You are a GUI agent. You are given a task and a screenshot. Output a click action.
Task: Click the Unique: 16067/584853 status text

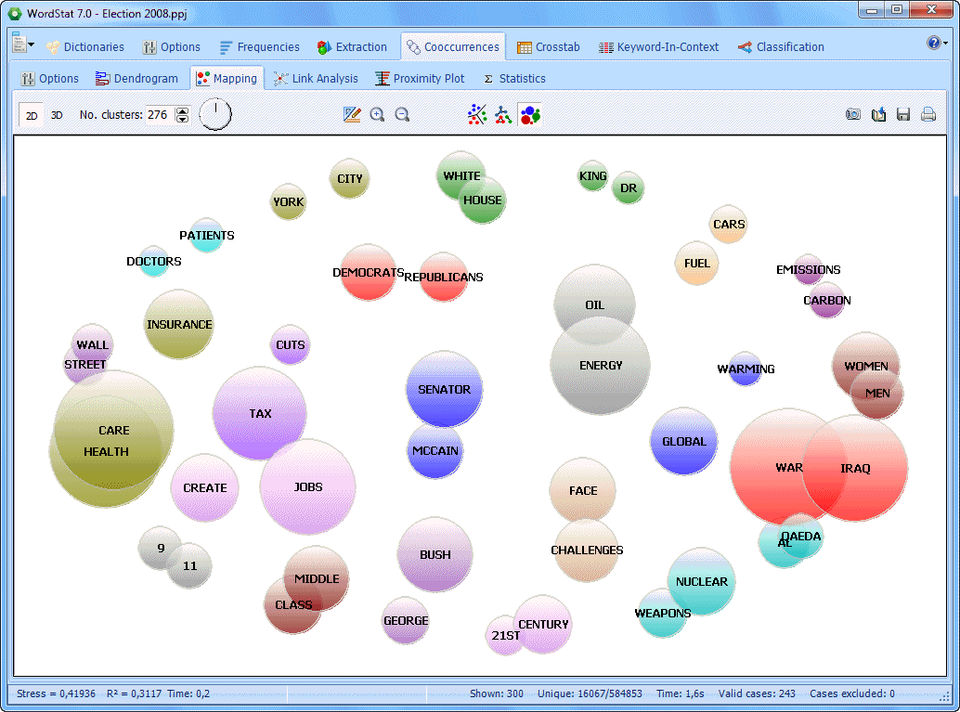(x=590, y=694)
